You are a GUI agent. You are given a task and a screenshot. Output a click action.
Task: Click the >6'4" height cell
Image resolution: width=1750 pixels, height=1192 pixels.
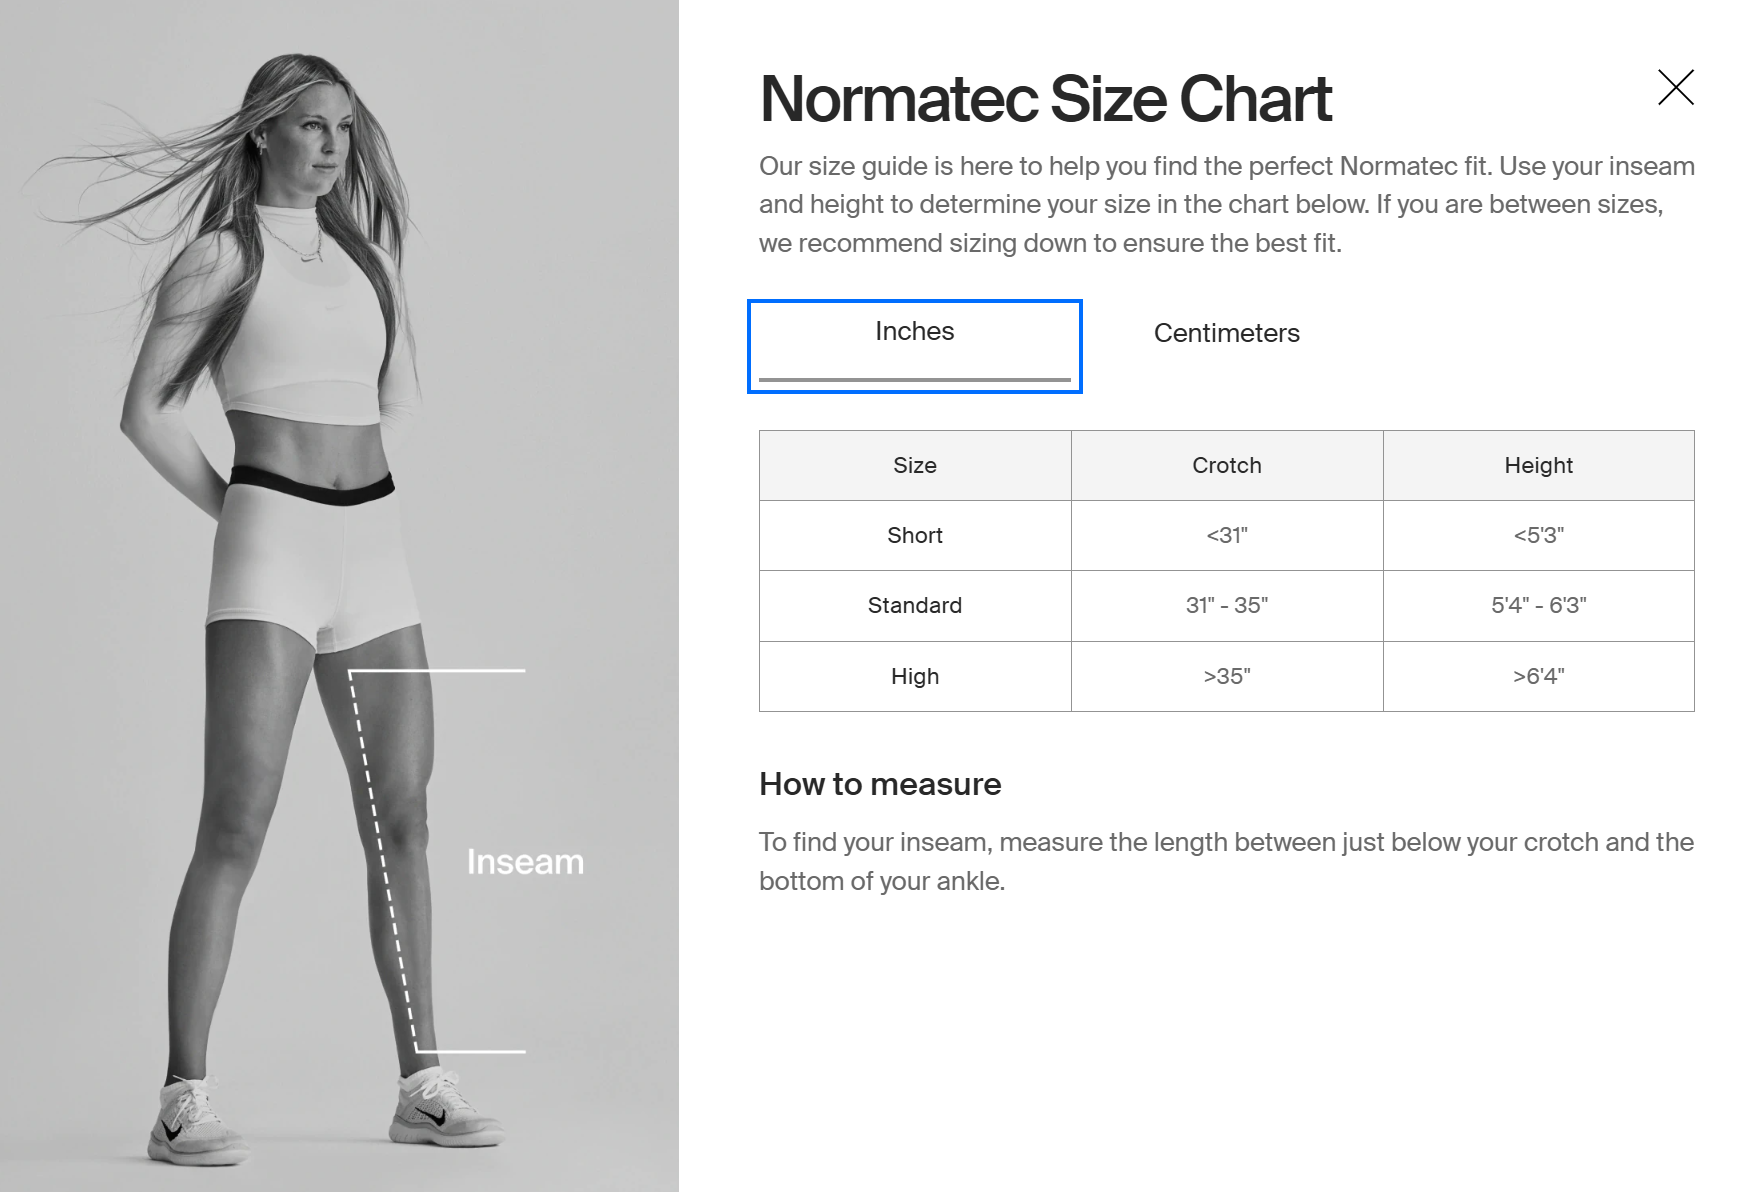(1538, 676)
